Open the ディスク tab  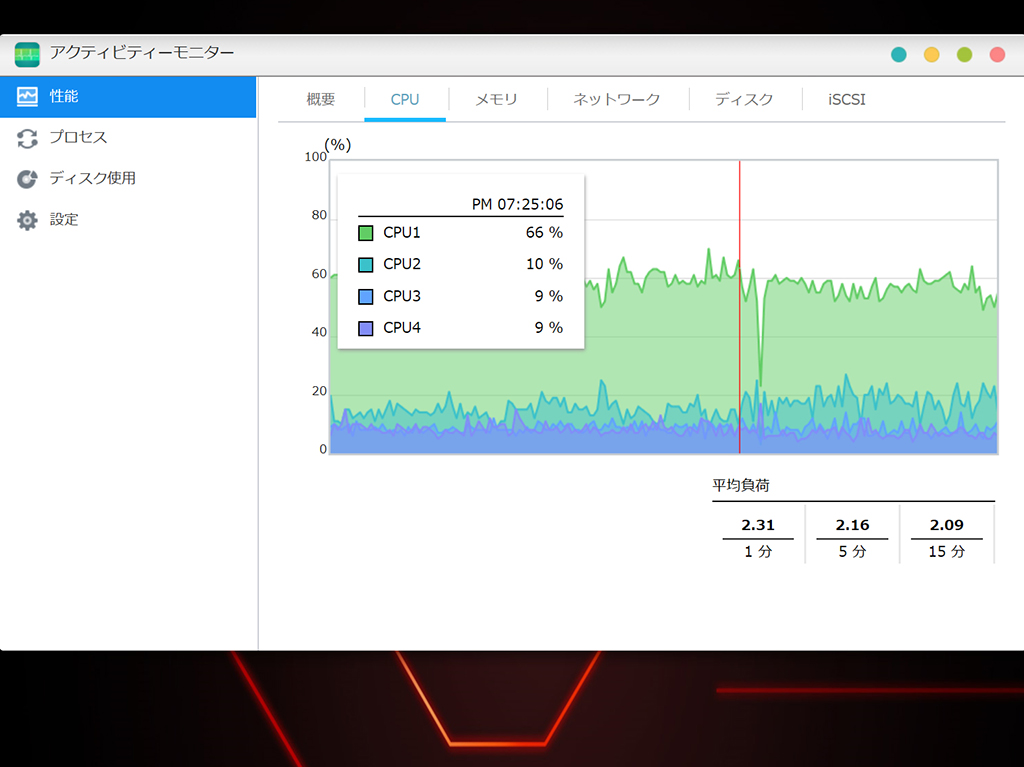pyautogui.click(x=744, y=99)
